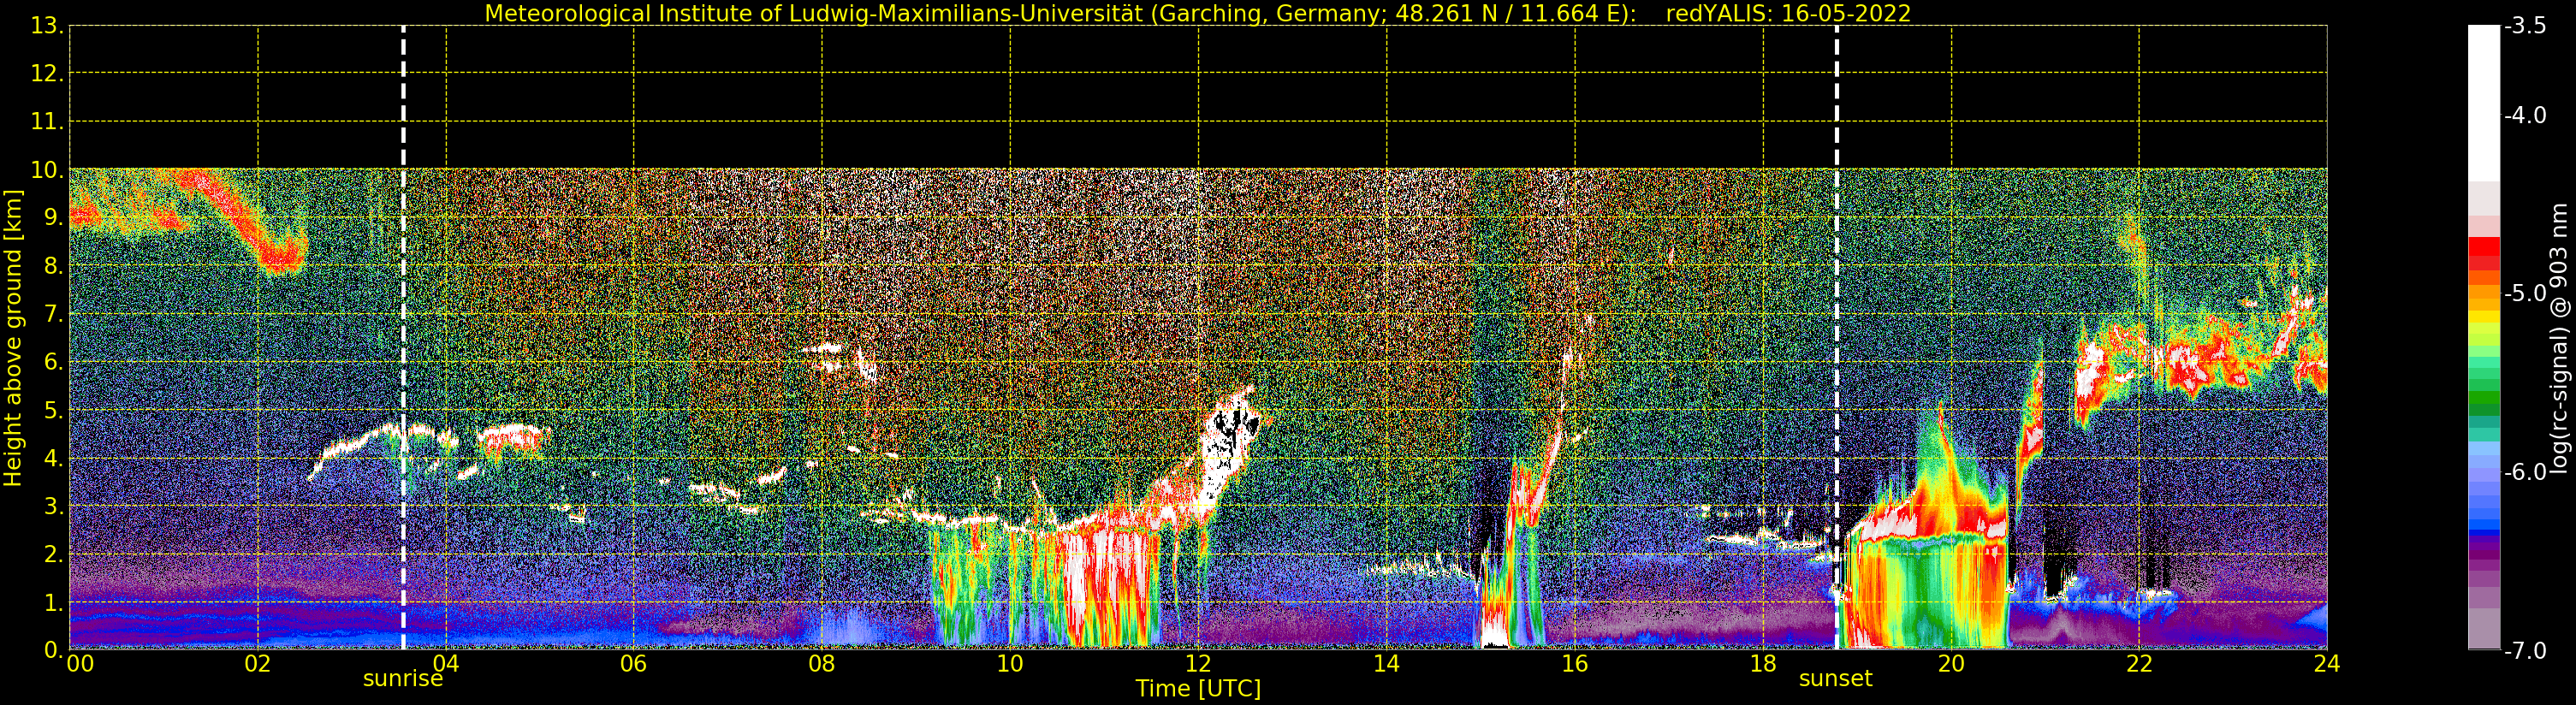Click the 'Height above ground [km]' axis label
2576x705 pixels.
tap(13, 339)
